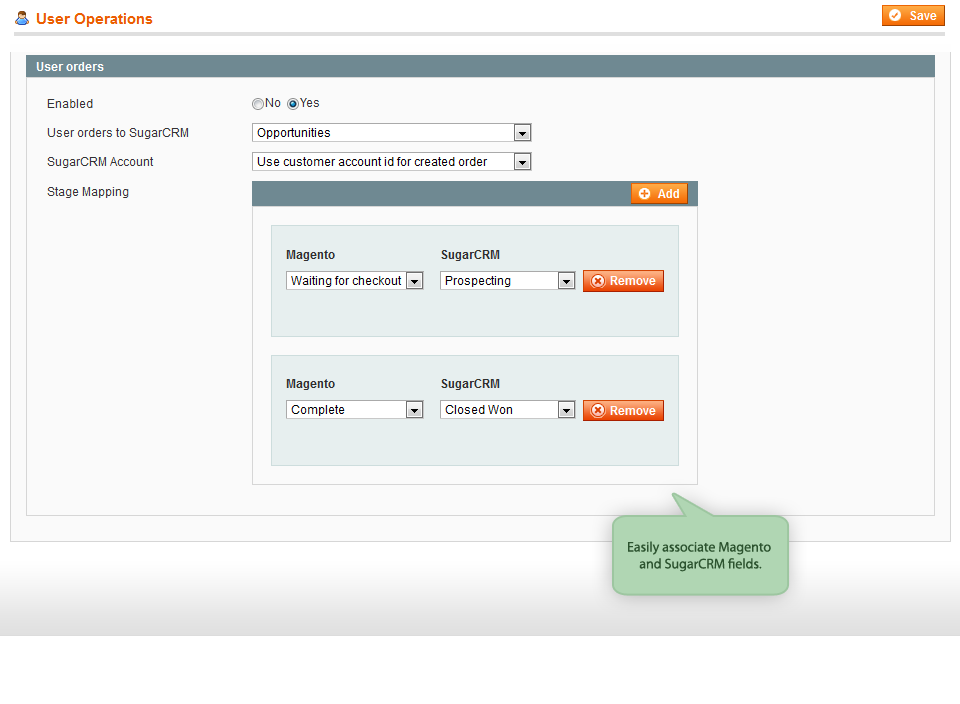Click the User Operations page title
The height and width of the screenshot is (704, 960).
coord(94,19)
